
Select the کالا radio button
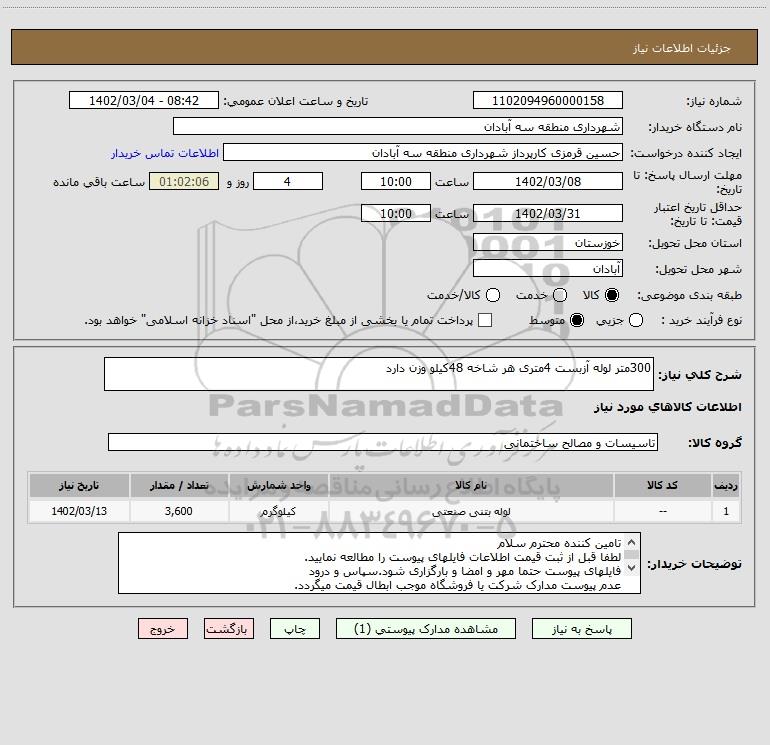tap(612, 295)
